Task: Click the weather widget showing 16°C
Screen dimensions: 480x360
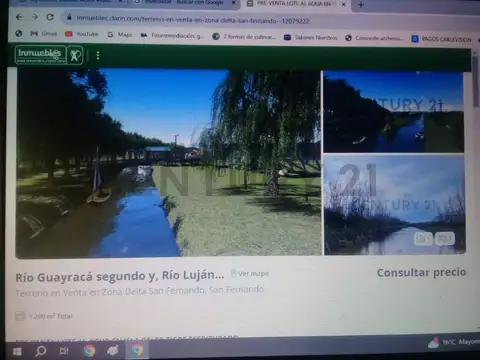Action: [x=454, y=342]
